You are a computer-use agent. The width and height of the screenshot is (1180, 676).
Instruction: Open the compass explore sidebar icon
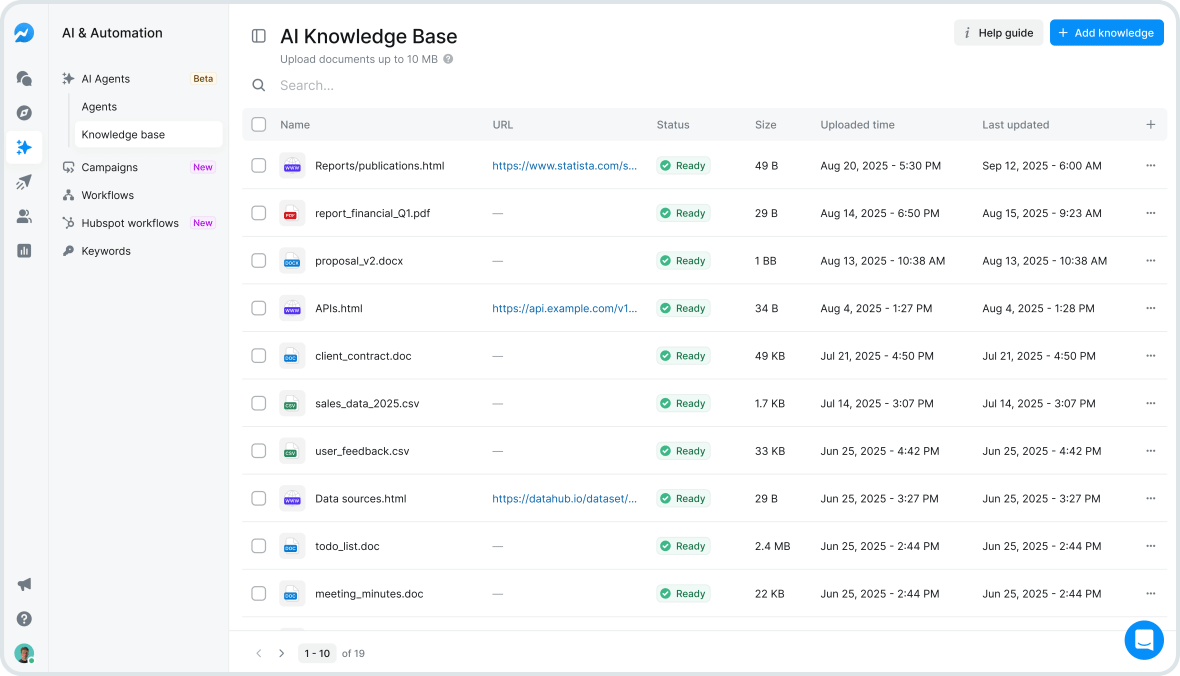pyautogui.click(x=24, y=113)
